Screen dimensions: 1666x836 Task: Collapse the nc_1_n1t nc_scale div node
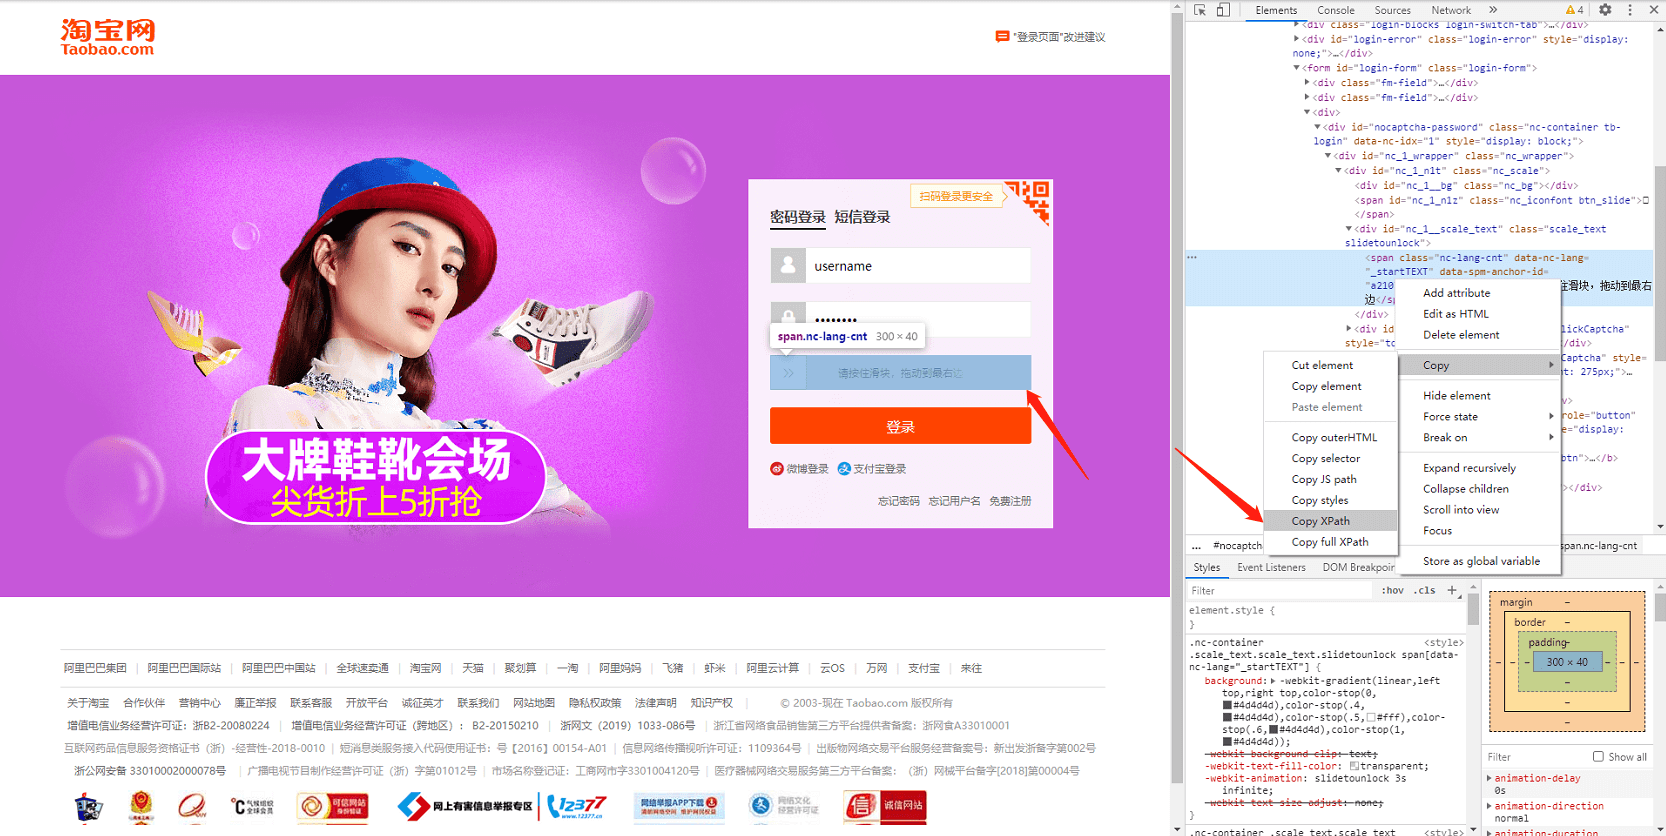tap(1339, 171)
